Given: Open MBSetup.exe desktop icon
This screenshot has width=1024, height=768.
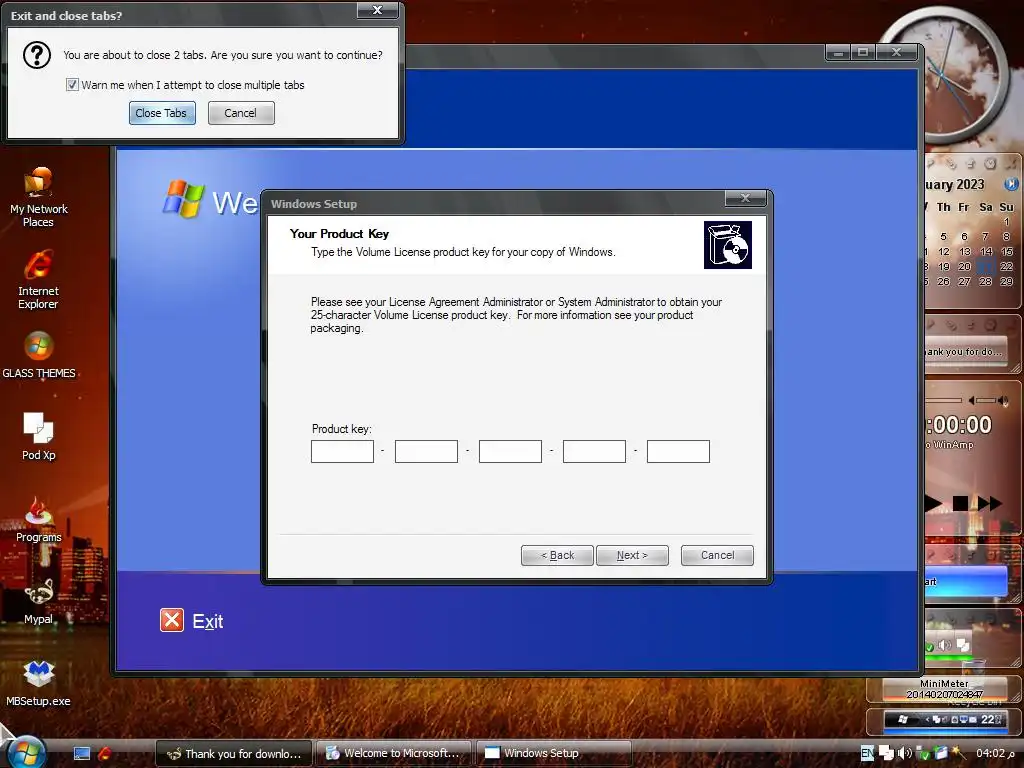Looking at the screenshot, I should click(39, 683).
